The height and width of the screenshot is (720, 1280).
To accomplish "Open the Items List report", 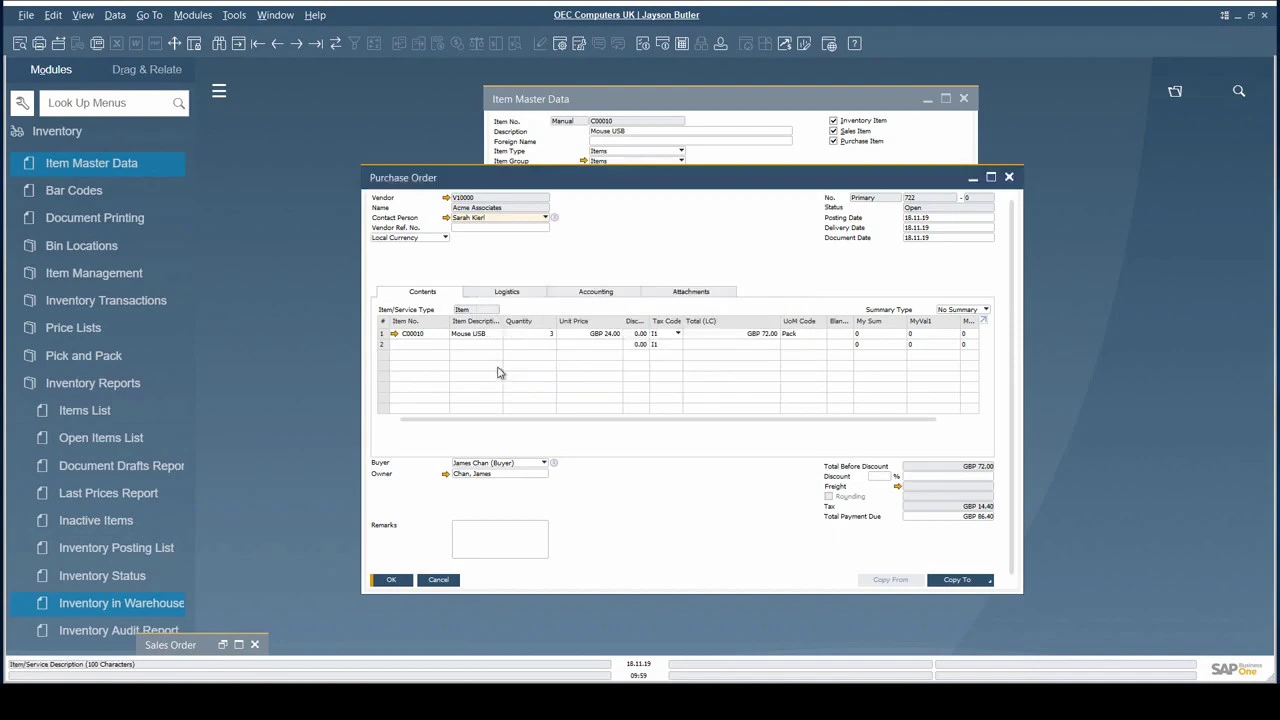I will 85,410.
